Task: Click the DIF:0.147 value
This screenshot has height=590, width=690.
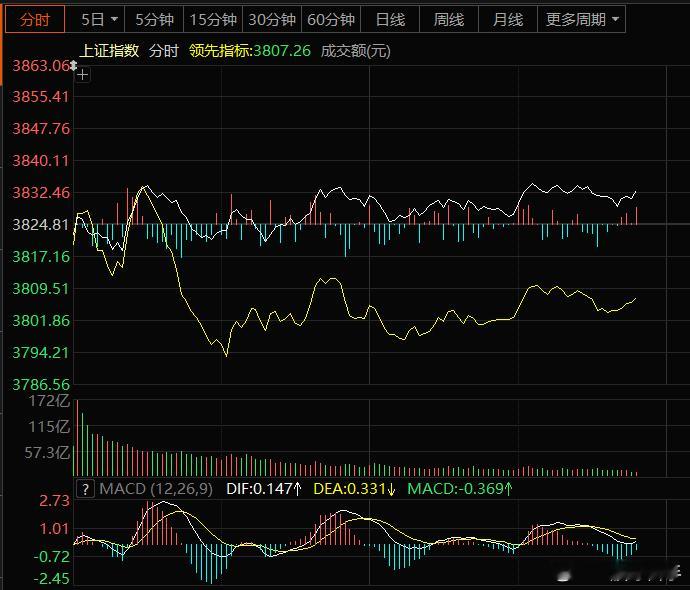Action: pos(264,489)
